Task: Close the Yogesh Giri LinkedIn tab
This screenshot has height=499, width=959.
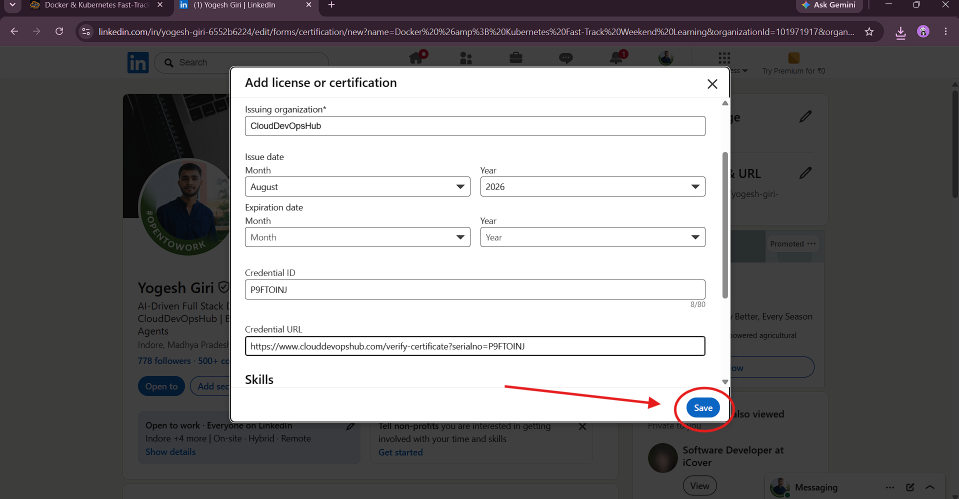Action: (x=309, y=5)
